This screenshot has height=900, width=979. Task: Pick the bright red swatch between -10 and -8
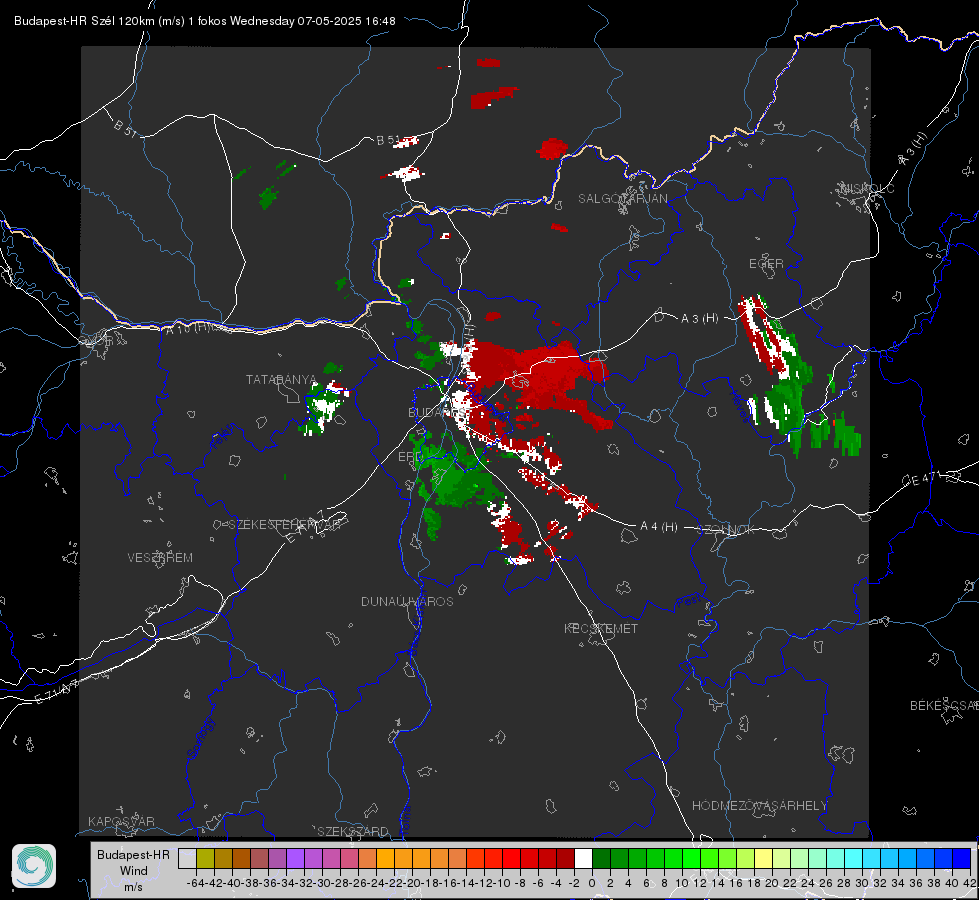pos(511,858)
